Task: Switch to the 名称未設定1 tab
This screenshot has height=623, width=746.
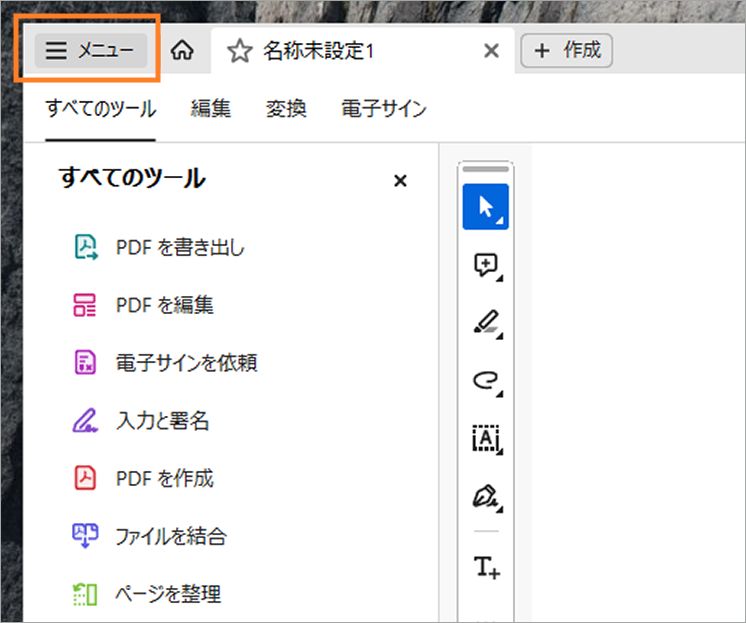Action: [x=363, y=50]
